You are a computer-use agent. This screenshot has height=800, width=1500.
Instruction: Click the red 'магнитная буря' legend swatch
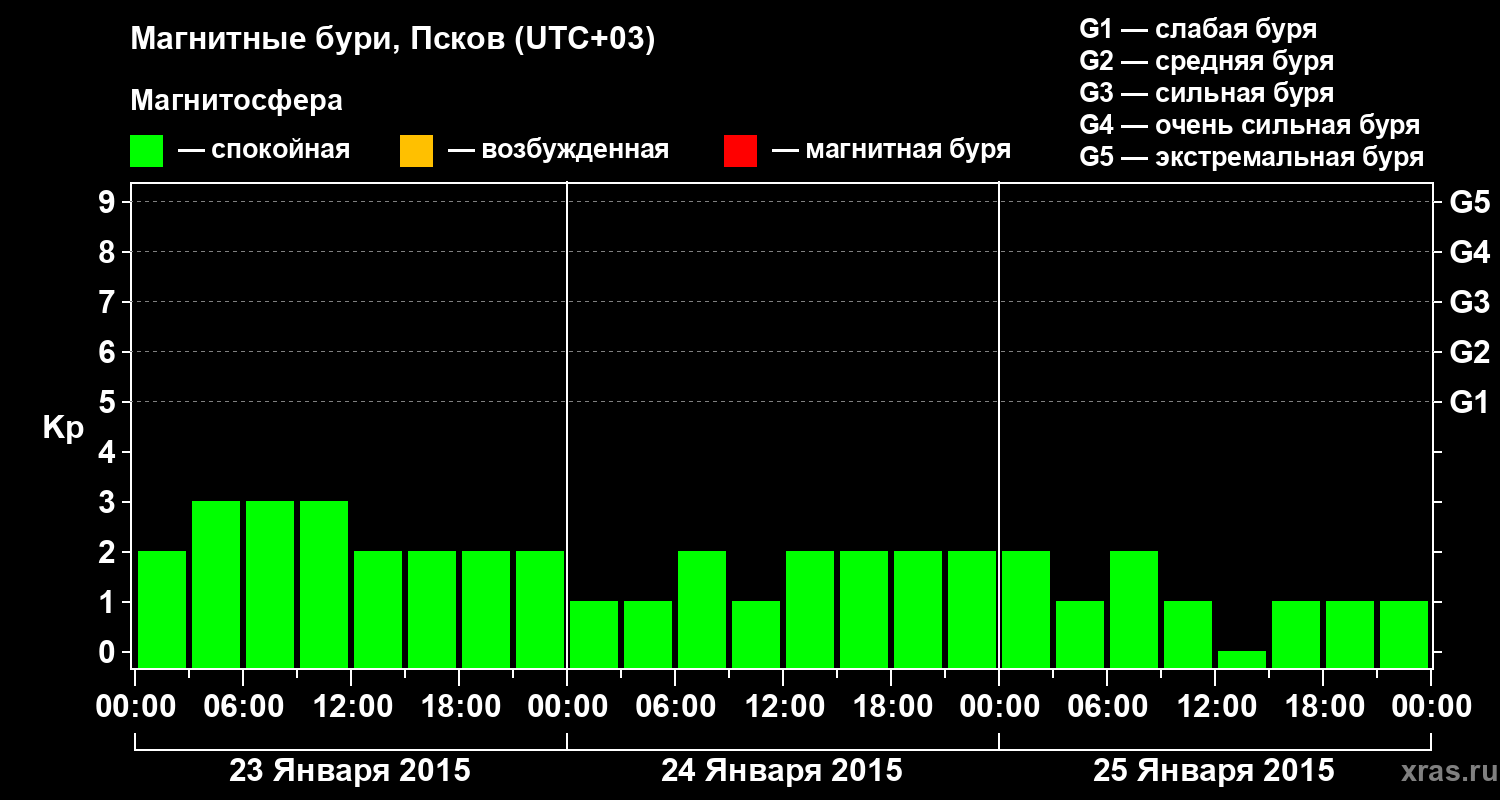tap(740, 151)
